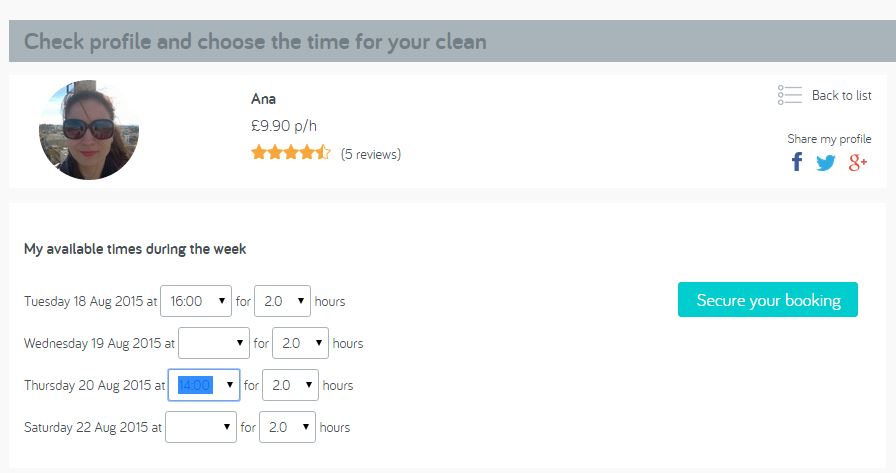Screen dimensions: 896x473
Task: Open Thursday hours duration dropdown
Action: coord(290,385)
